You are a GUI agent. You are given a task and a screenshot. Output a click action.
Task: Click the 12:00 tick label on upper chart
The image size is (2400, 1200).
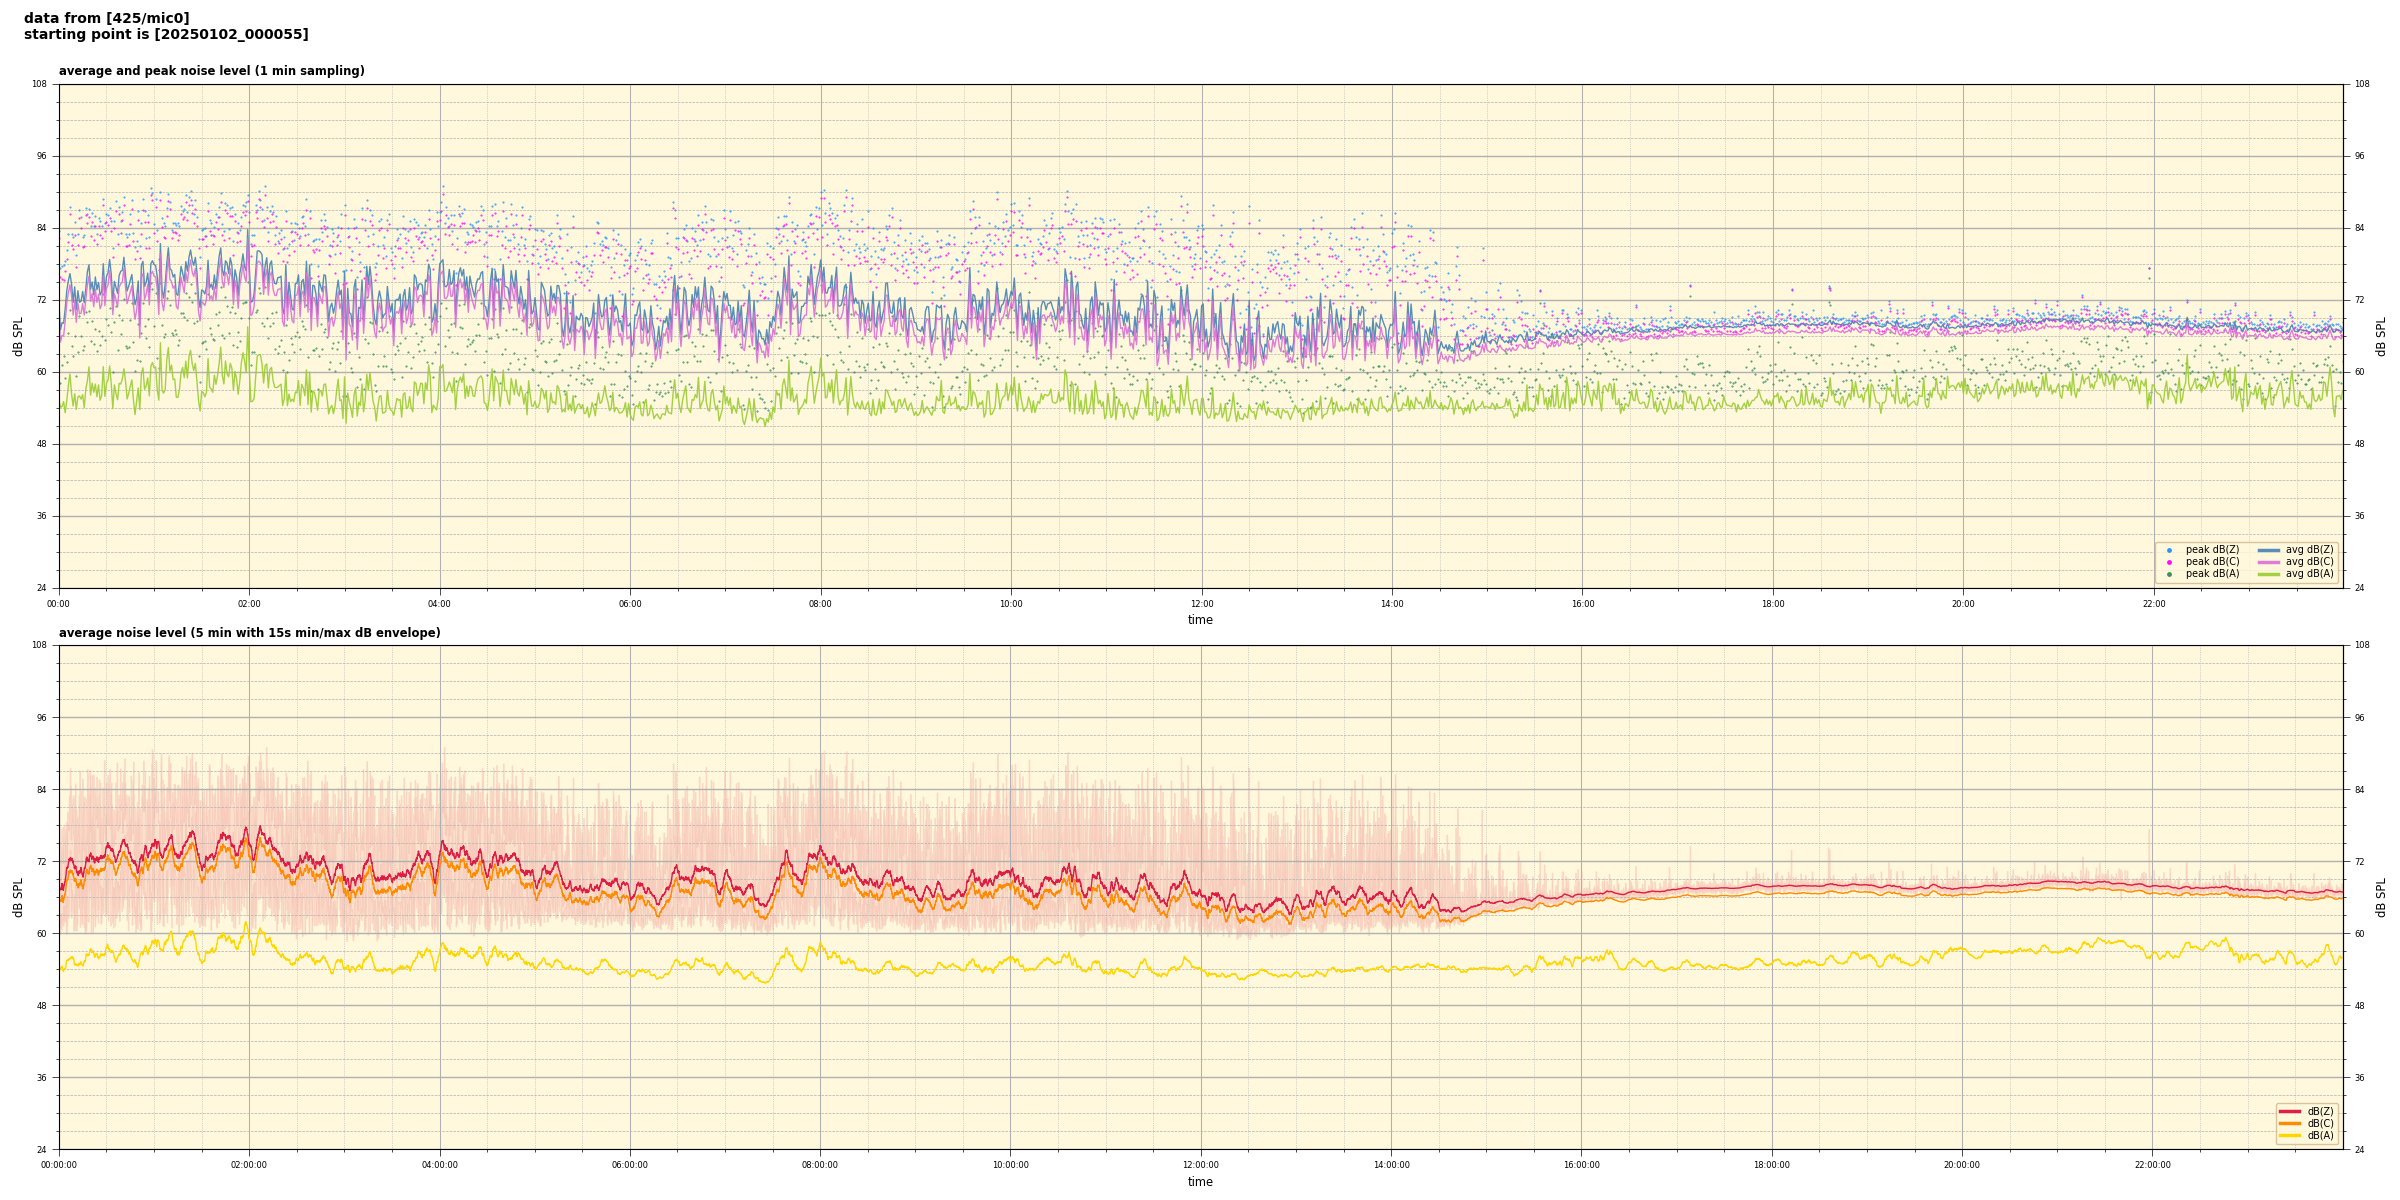point(1201,604)
